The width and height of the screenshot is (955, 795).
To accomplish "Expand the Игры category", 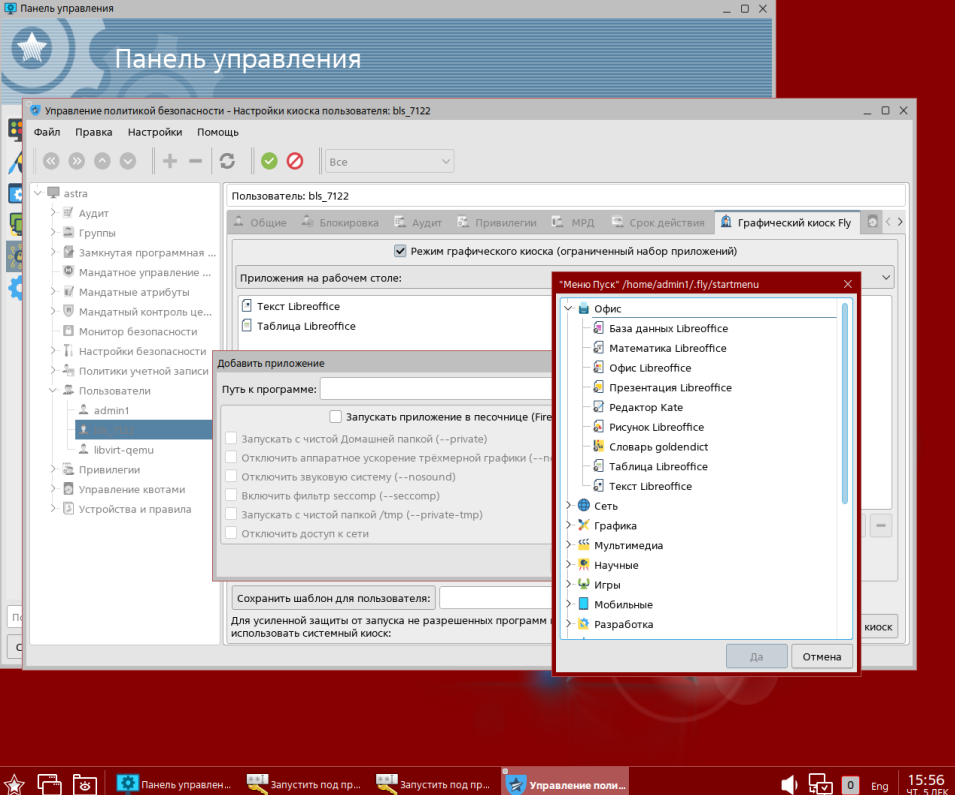I will click(x=569, y=584).
